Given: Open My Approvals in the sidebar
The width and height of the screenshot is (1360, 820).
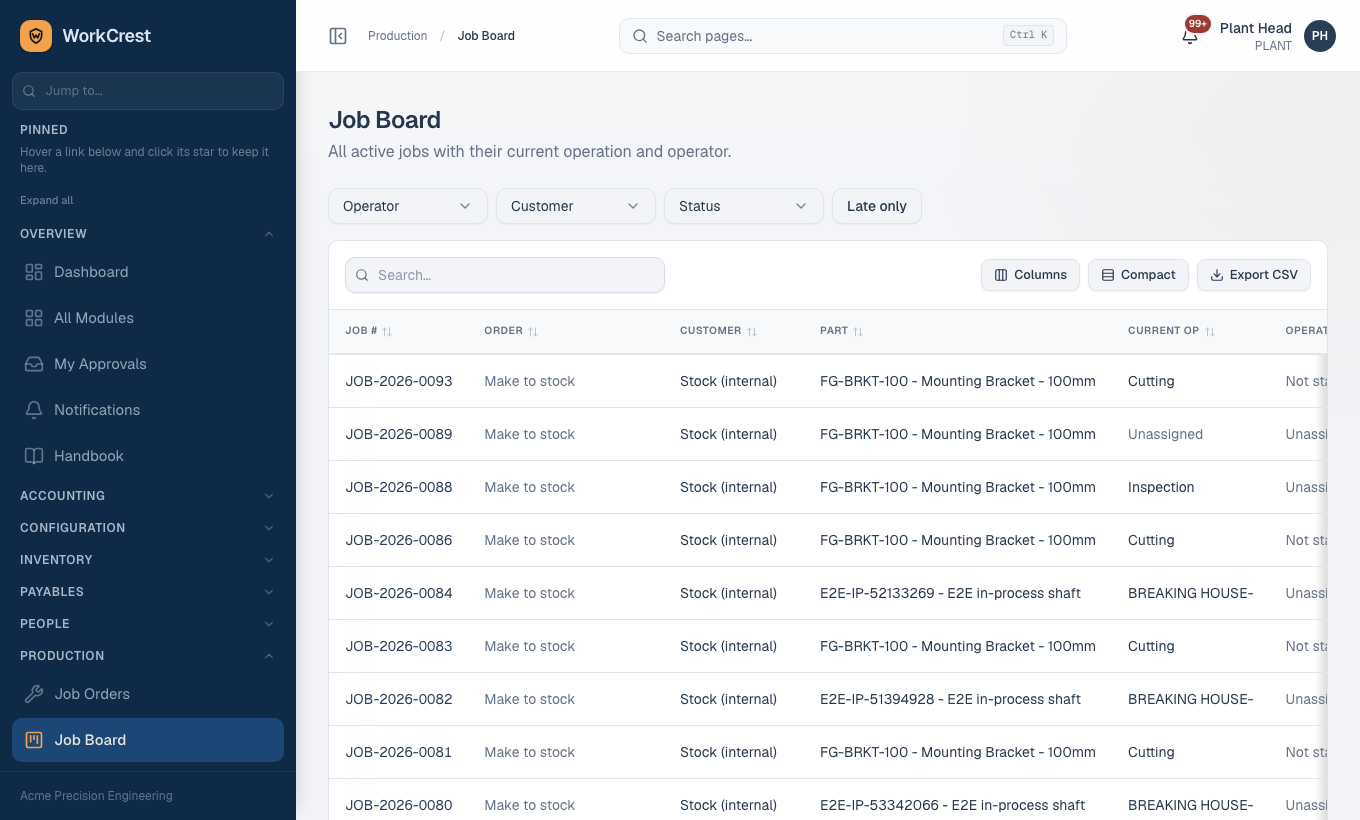Looking at the screenshot, I should (148, 364).
